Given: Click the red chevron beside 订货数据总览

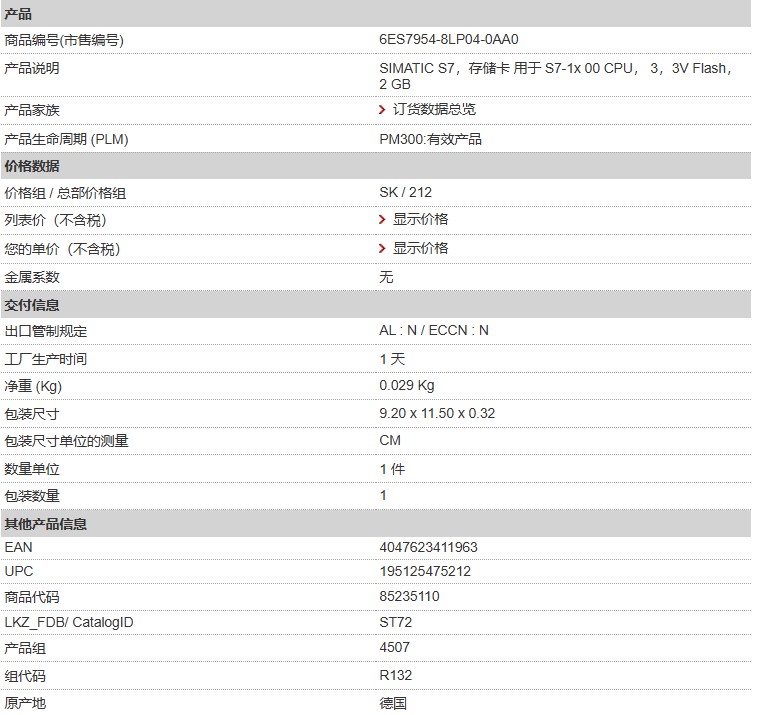Looking at the screenshot, I should pyautogui.click(x=383, y=109).
